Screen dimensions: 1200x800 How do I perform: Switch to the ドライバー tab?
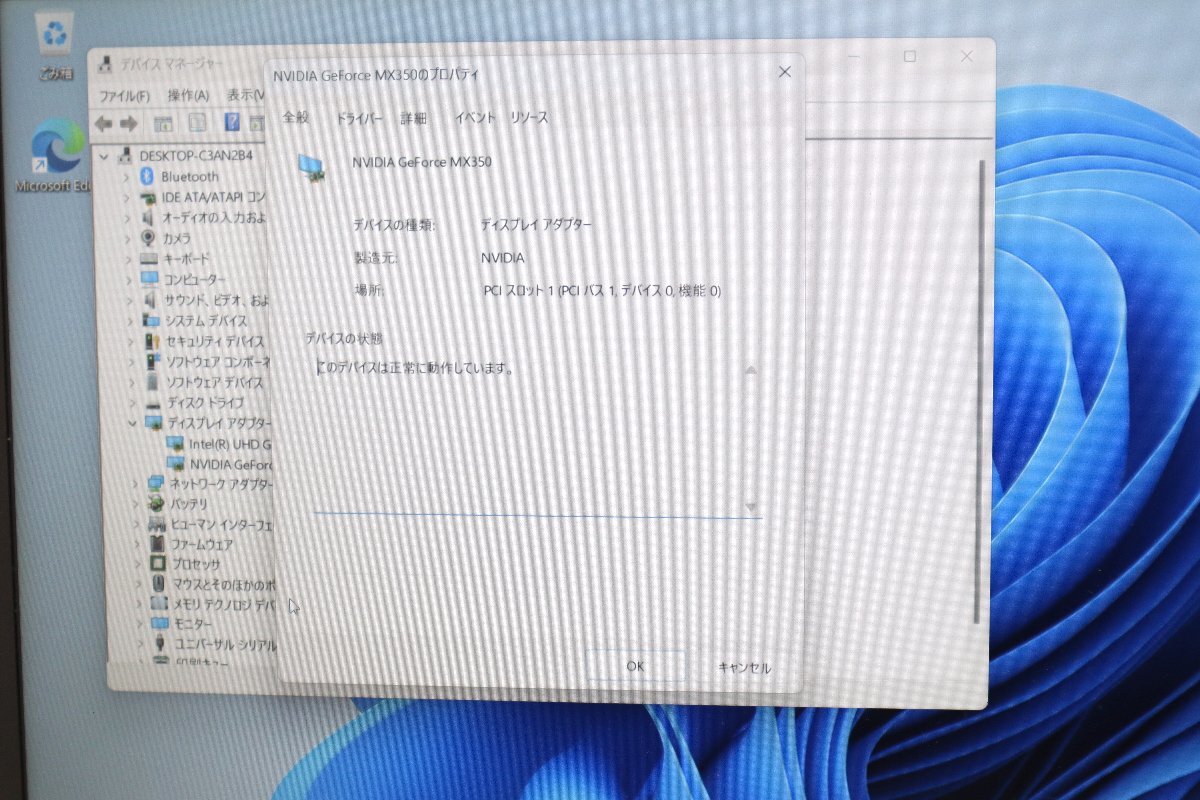359,118
